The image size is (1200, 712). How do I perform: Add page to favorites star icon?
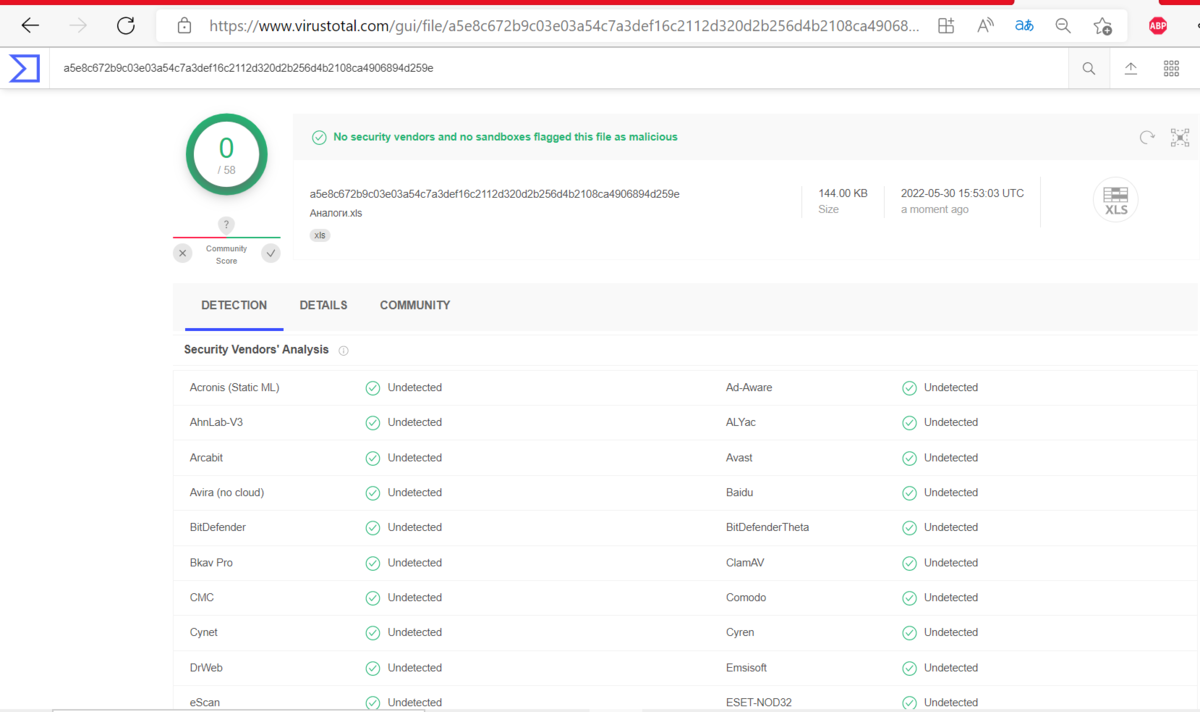[1102, 26]
